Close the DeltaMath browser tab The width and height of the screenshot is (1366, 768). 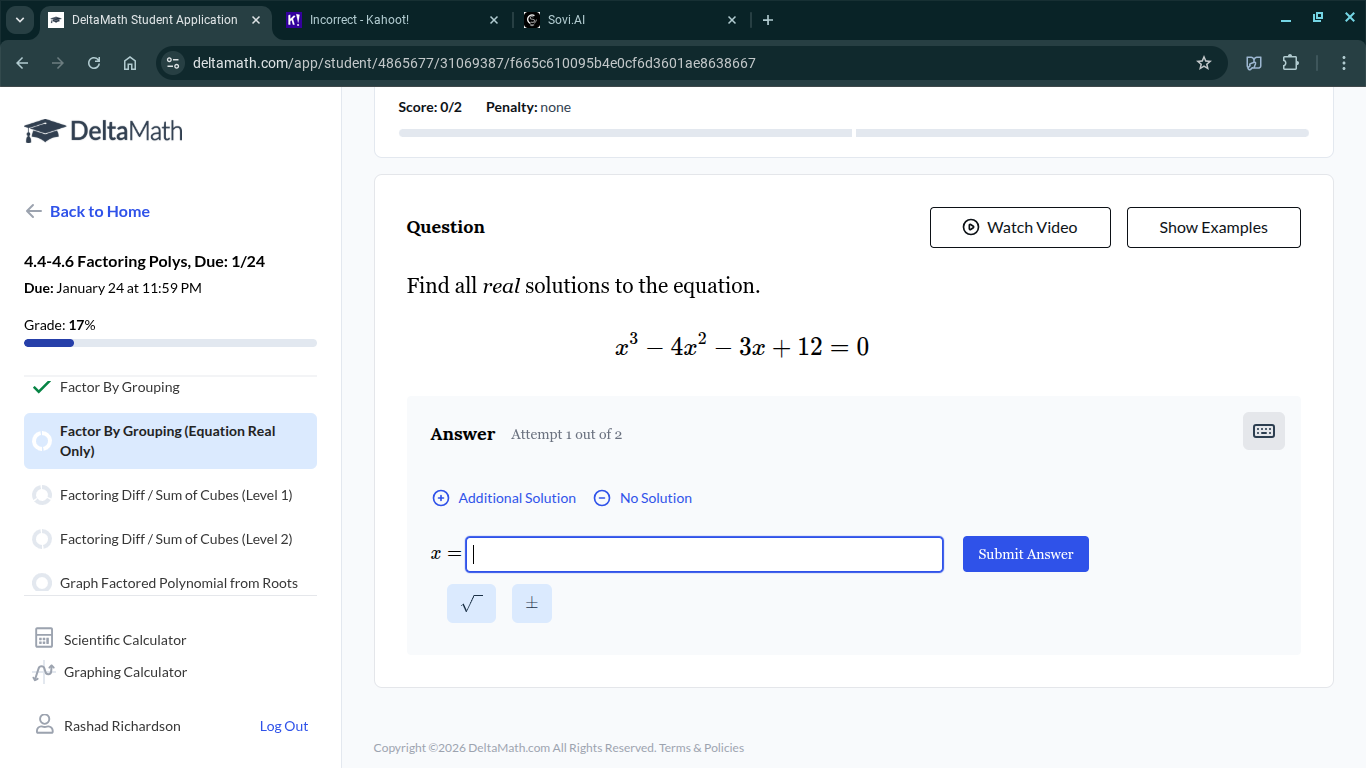(256, 20)
